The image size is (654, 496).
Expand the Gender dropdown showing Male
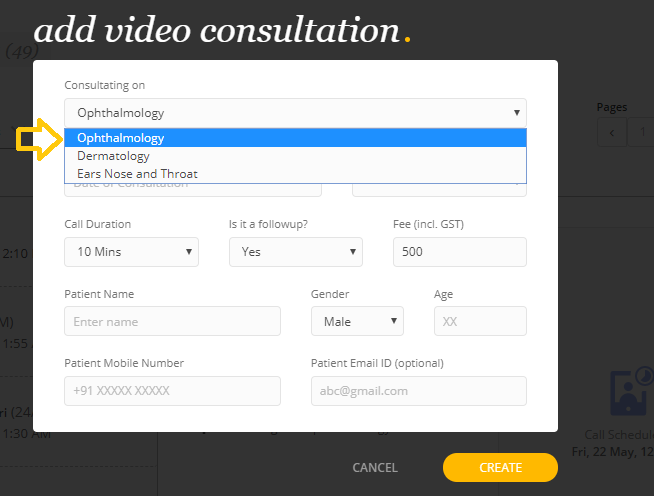click(356, 322)
